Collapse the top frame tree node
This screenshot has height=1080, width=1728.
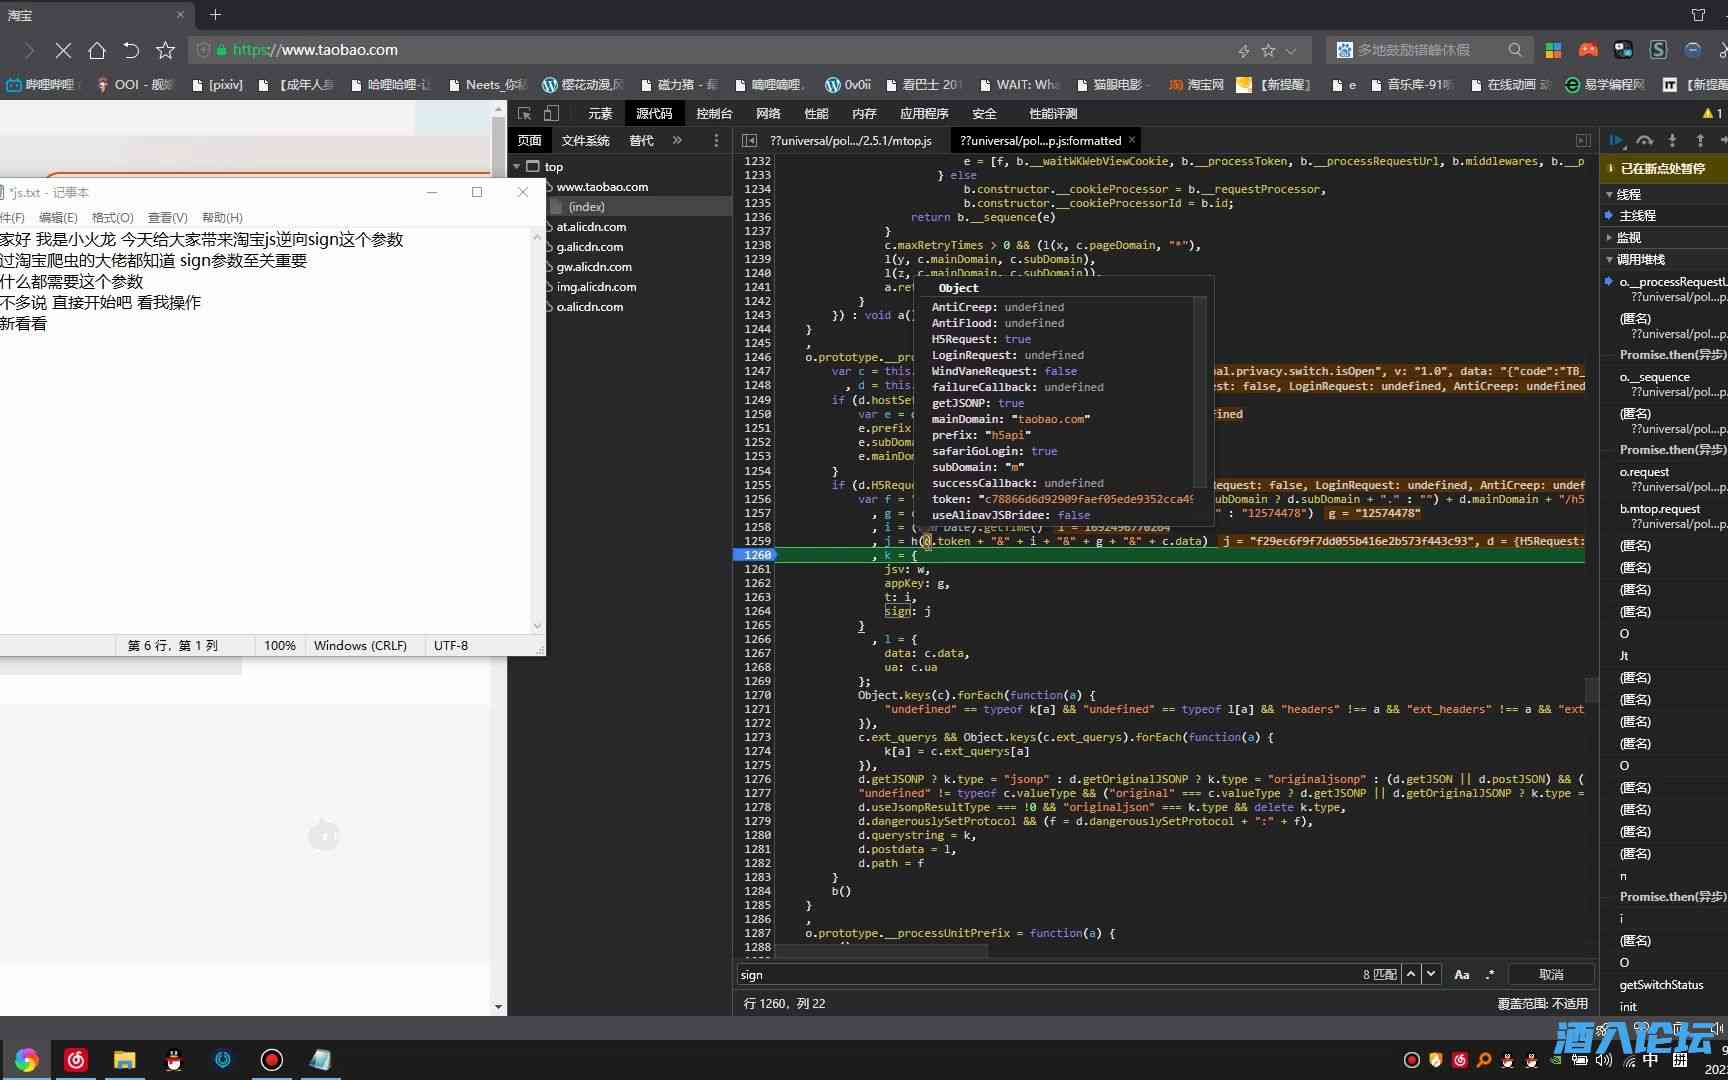click(x=517, y=167)
